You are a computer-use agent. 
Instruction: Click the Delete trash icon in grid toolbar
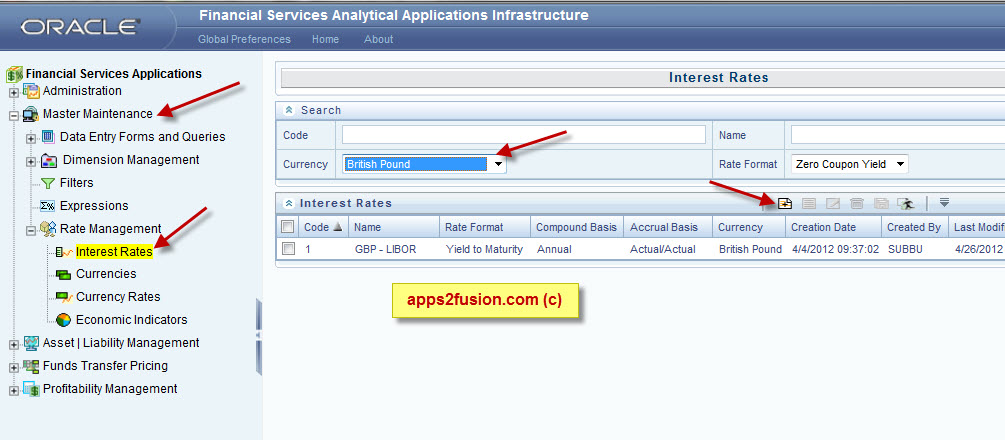point(857,203)
